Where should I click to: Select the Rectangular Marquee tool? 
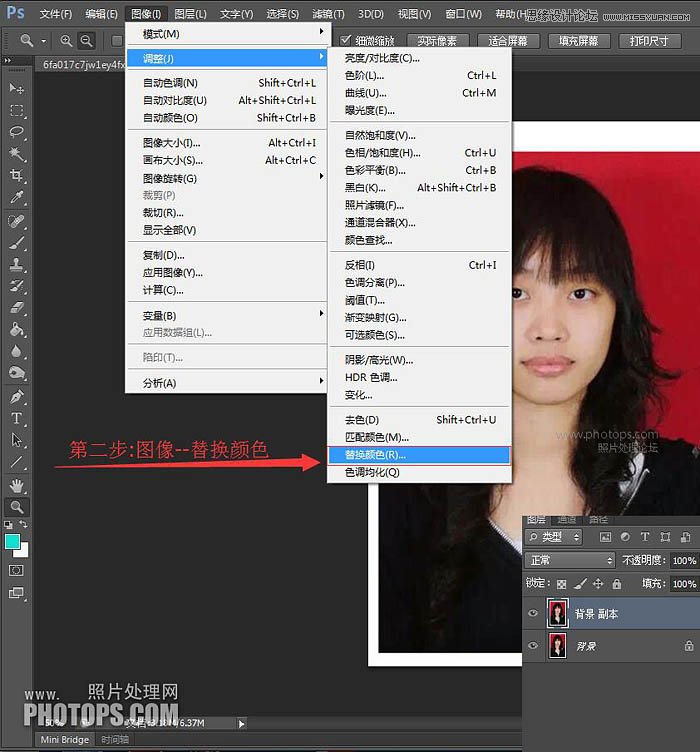[x=16, y=110]
